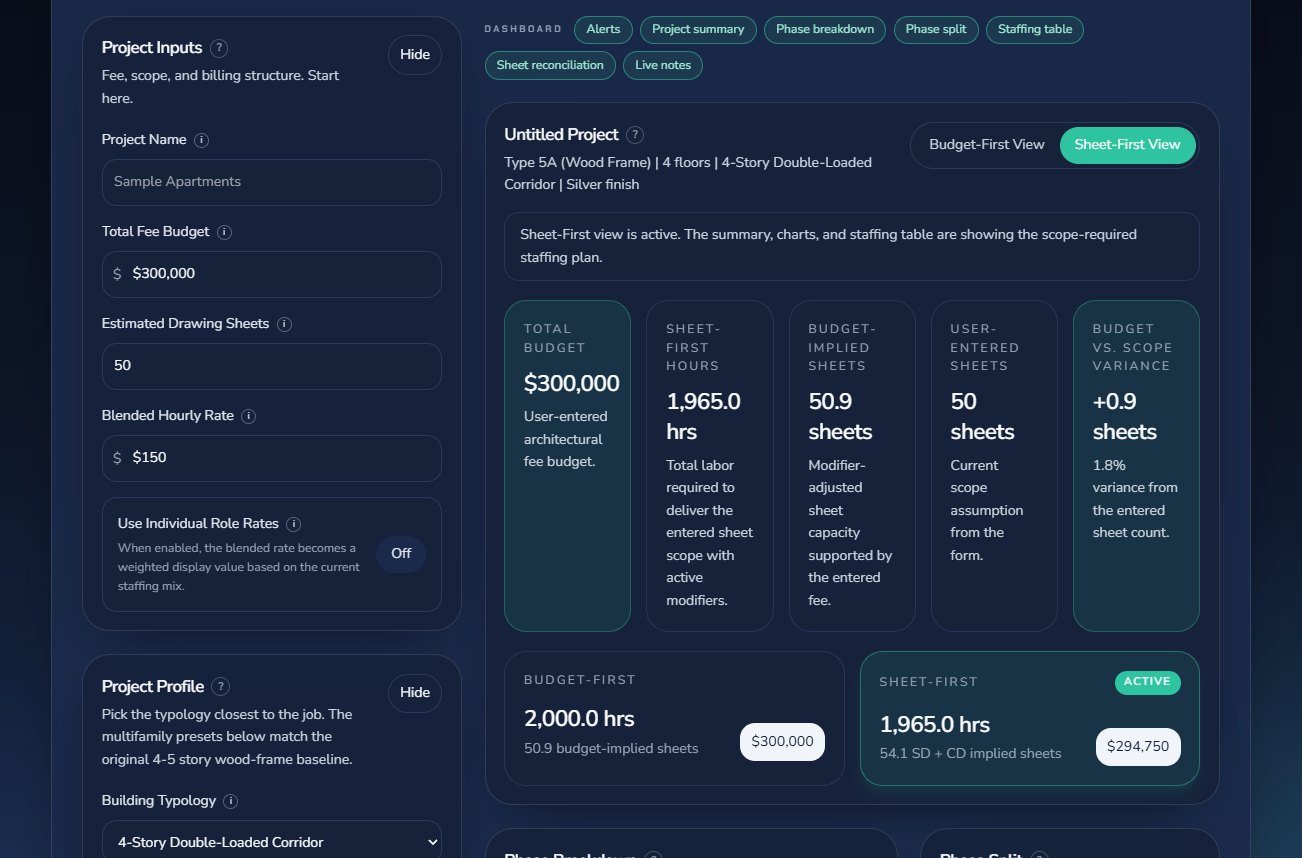Edit the Total Fee Budget field
Screen dimensions: 1302x858
click(272, 274)
